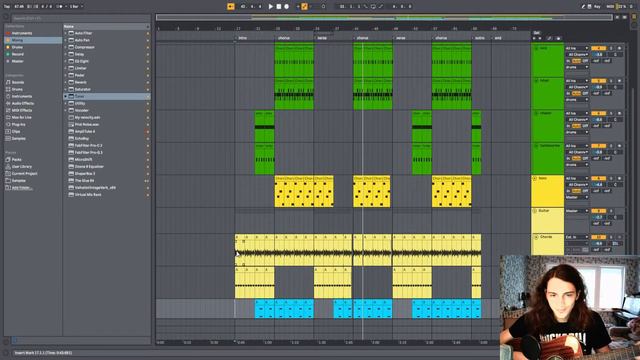Toggle the arrangement Loop switch
Viewport: 640px width, 360px height.
[x=373, y=7]
